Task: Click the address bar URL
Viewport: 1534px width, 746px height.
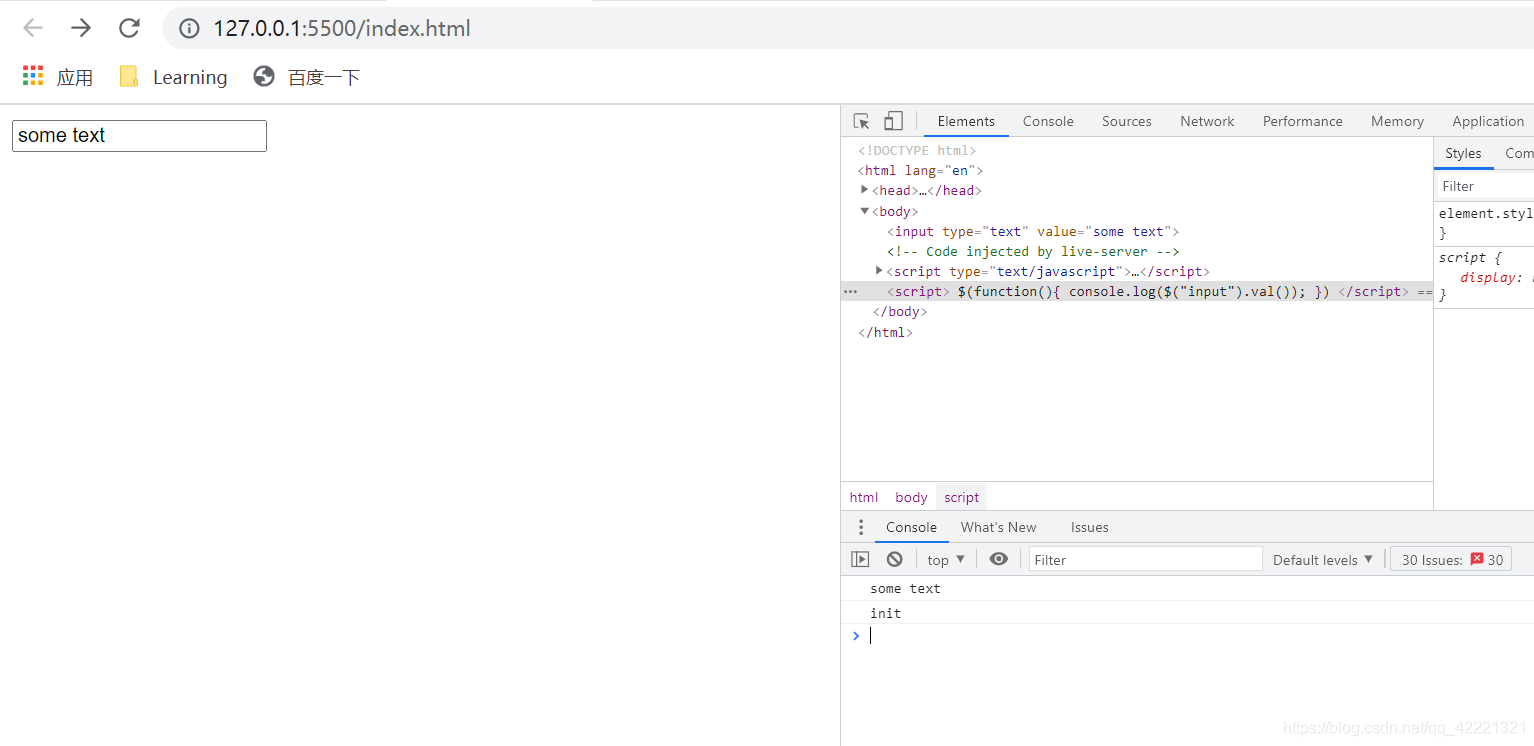Action: pos(341,29)
